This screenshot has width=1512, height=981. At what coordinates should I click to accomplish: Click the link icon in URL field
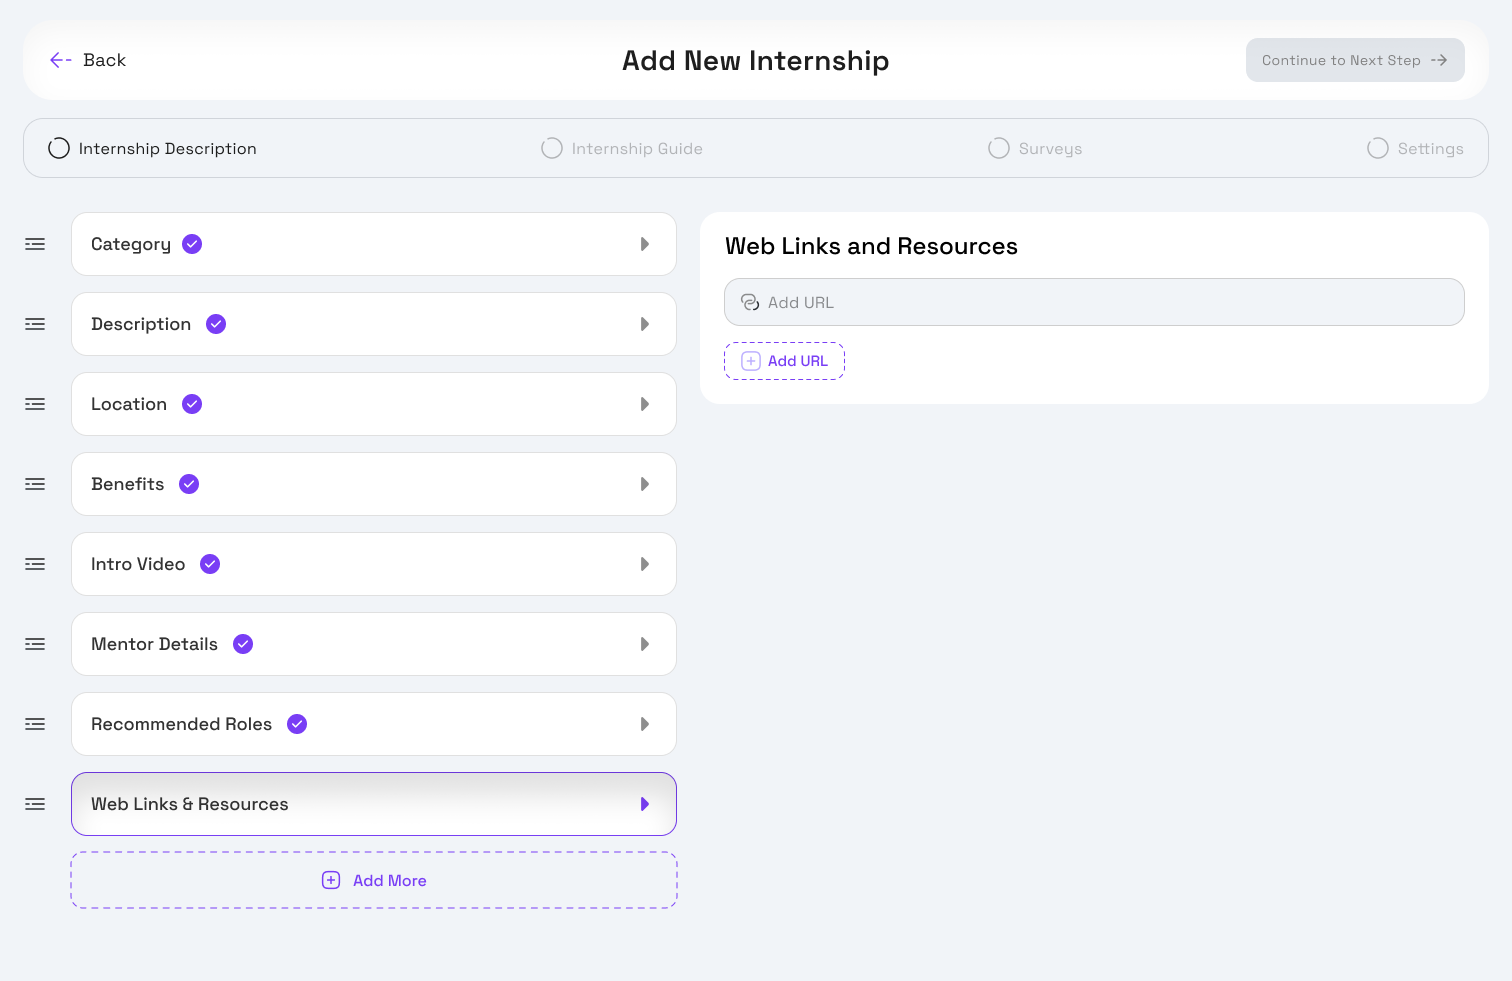pos(750,302)
